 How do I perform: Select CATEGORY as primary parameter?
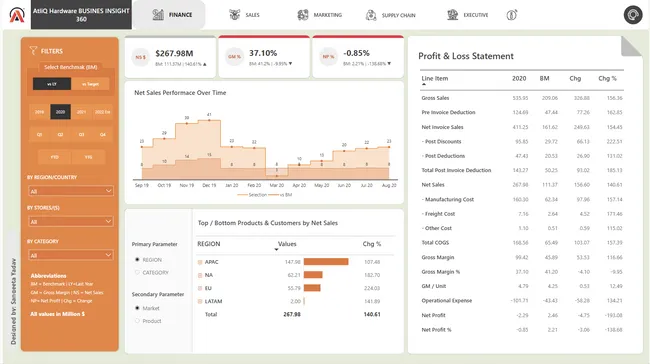coord(137,272)
